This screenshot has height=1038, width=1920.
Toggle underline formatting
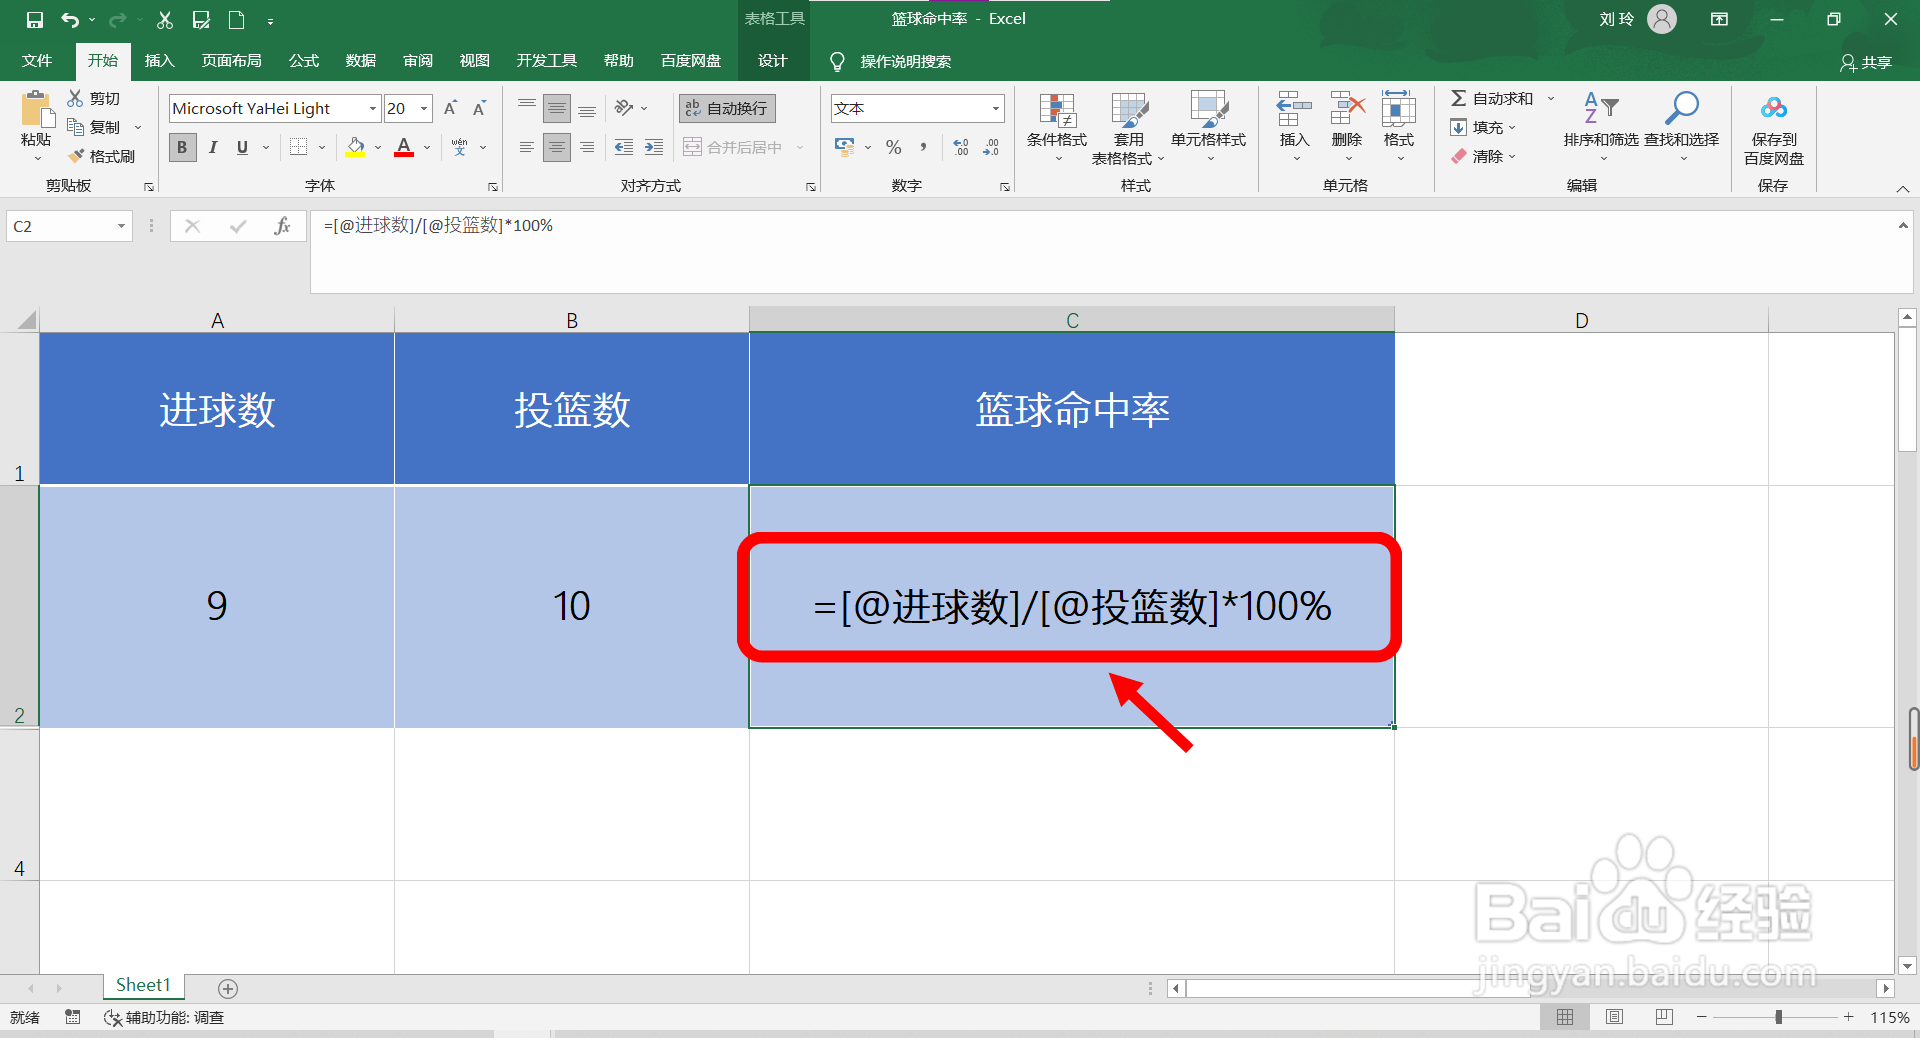click(x=241, y=147)
